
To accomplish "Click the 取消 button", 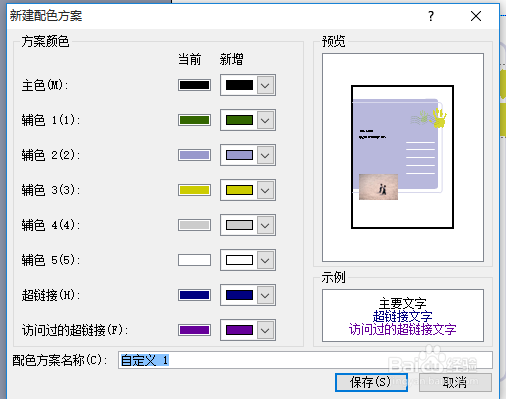I will 455,382.
